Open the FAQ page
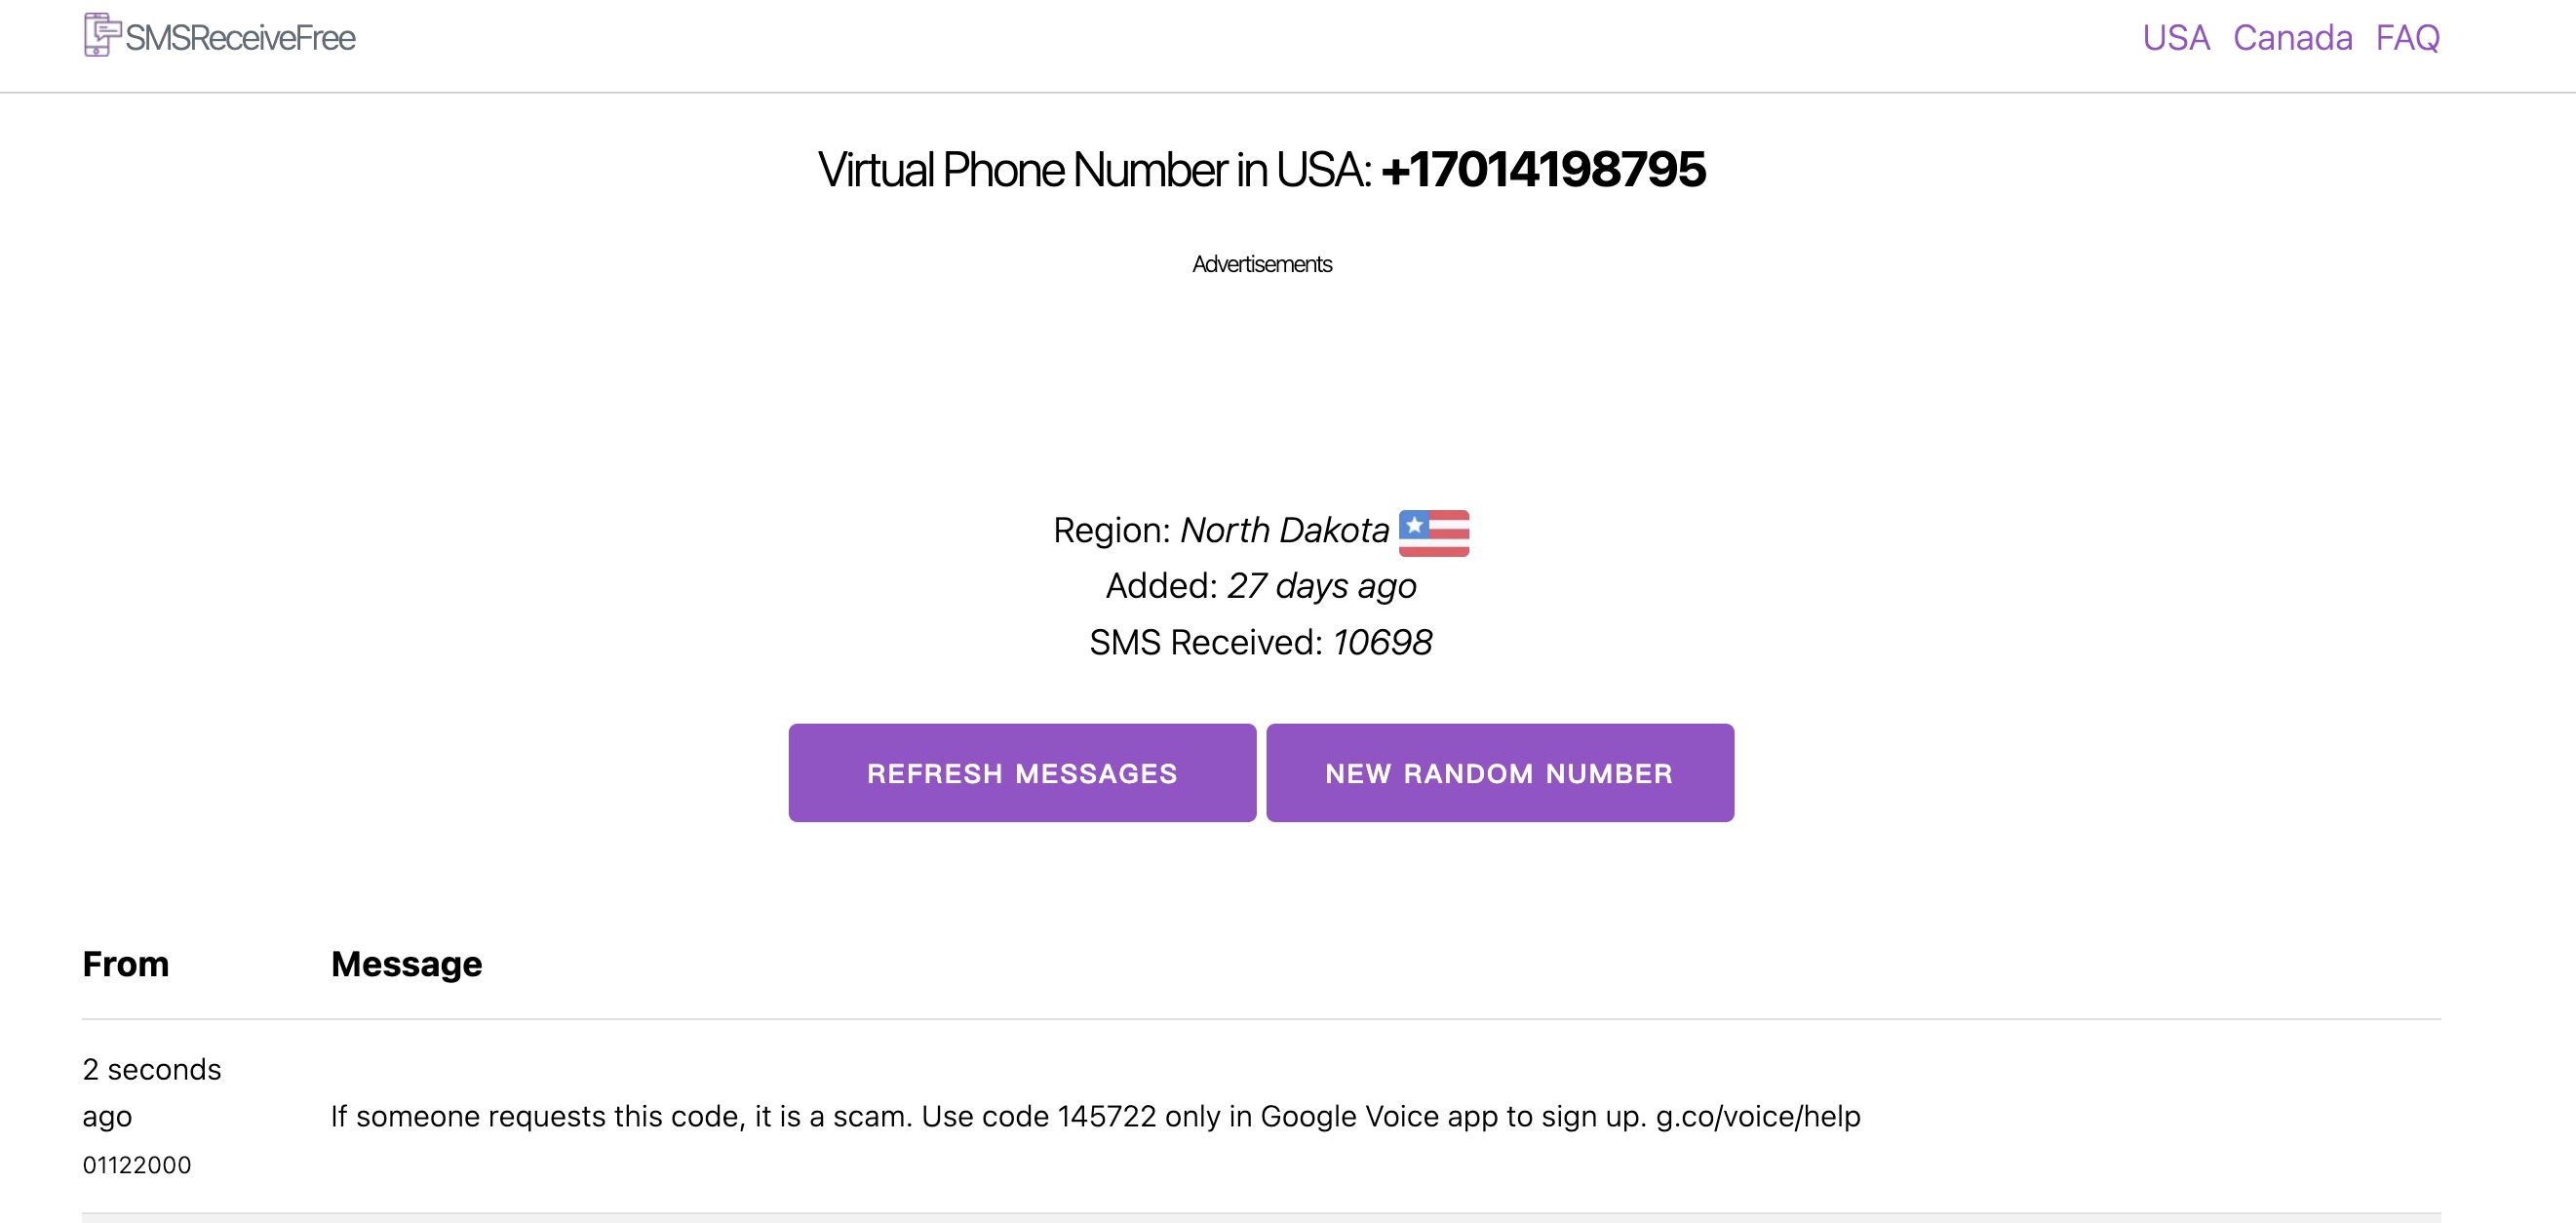This screenshot has width=2576, height=1223. pos(2407,38)
